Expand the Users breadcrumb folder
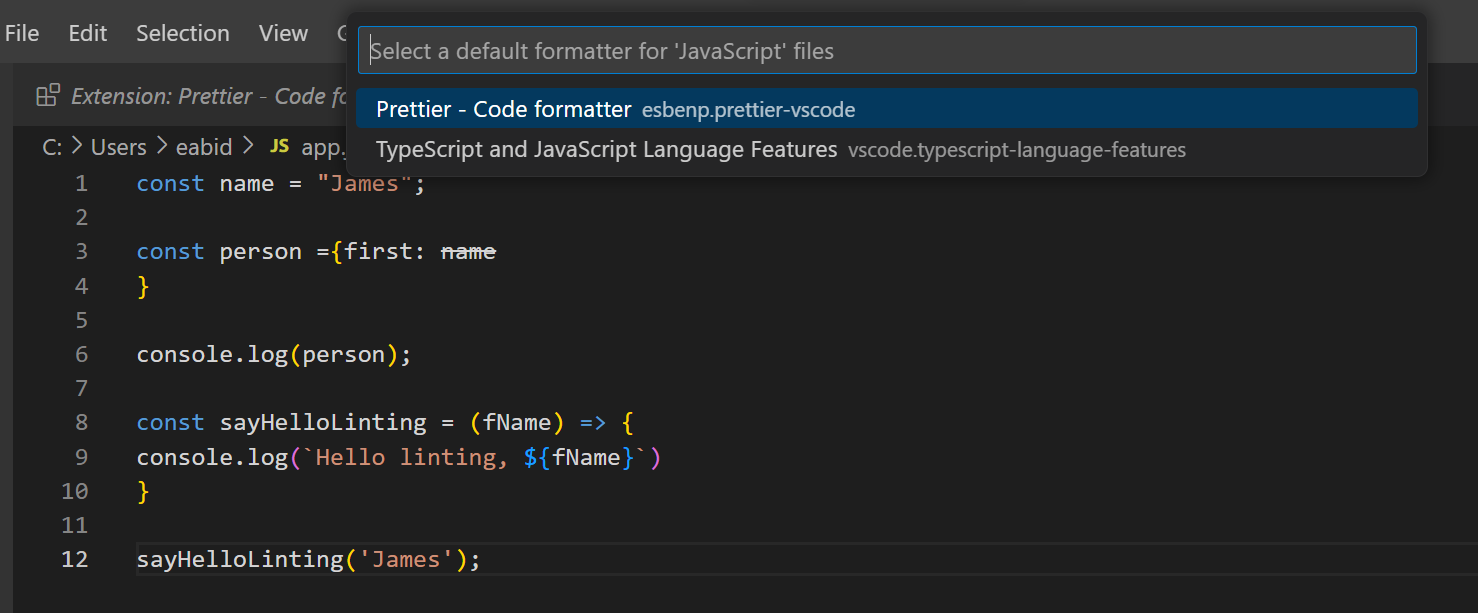 (118, 147)
